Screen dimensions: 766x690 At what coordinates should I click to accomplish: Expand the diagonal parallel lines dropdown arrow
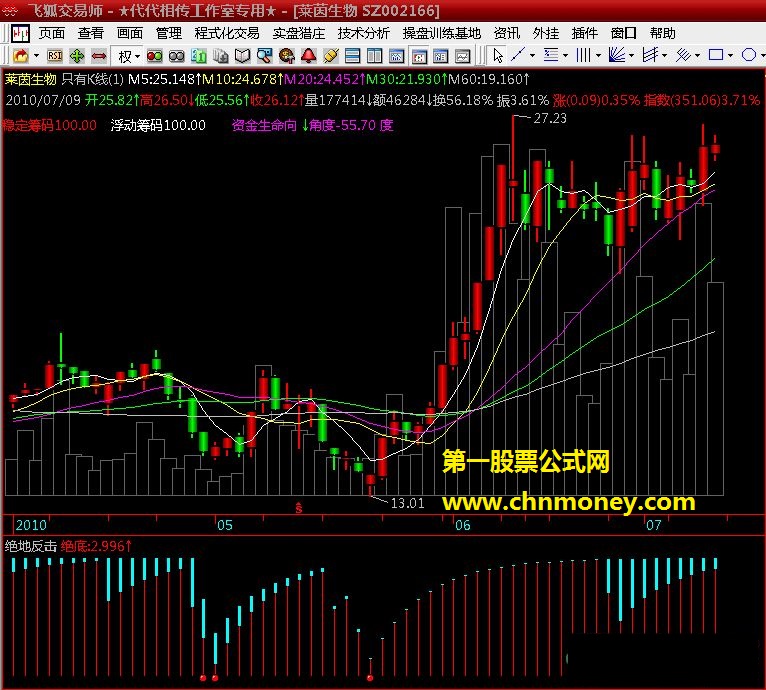click(x=697, y=56)
